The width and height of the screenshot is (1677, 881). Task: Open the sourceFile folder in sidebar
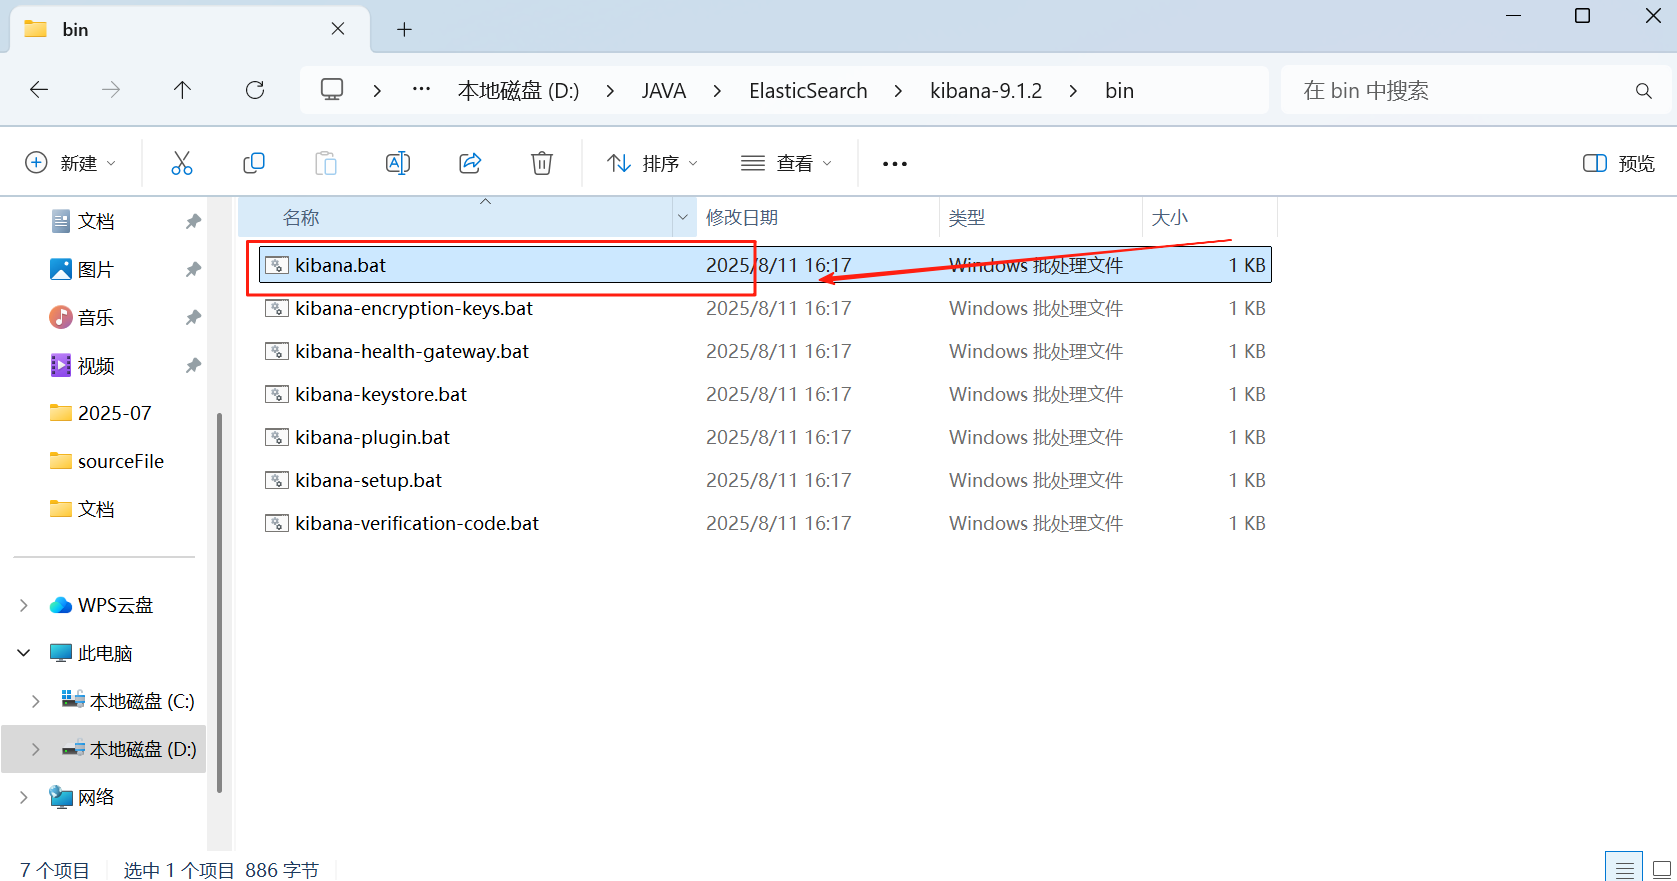pos(105,461)
